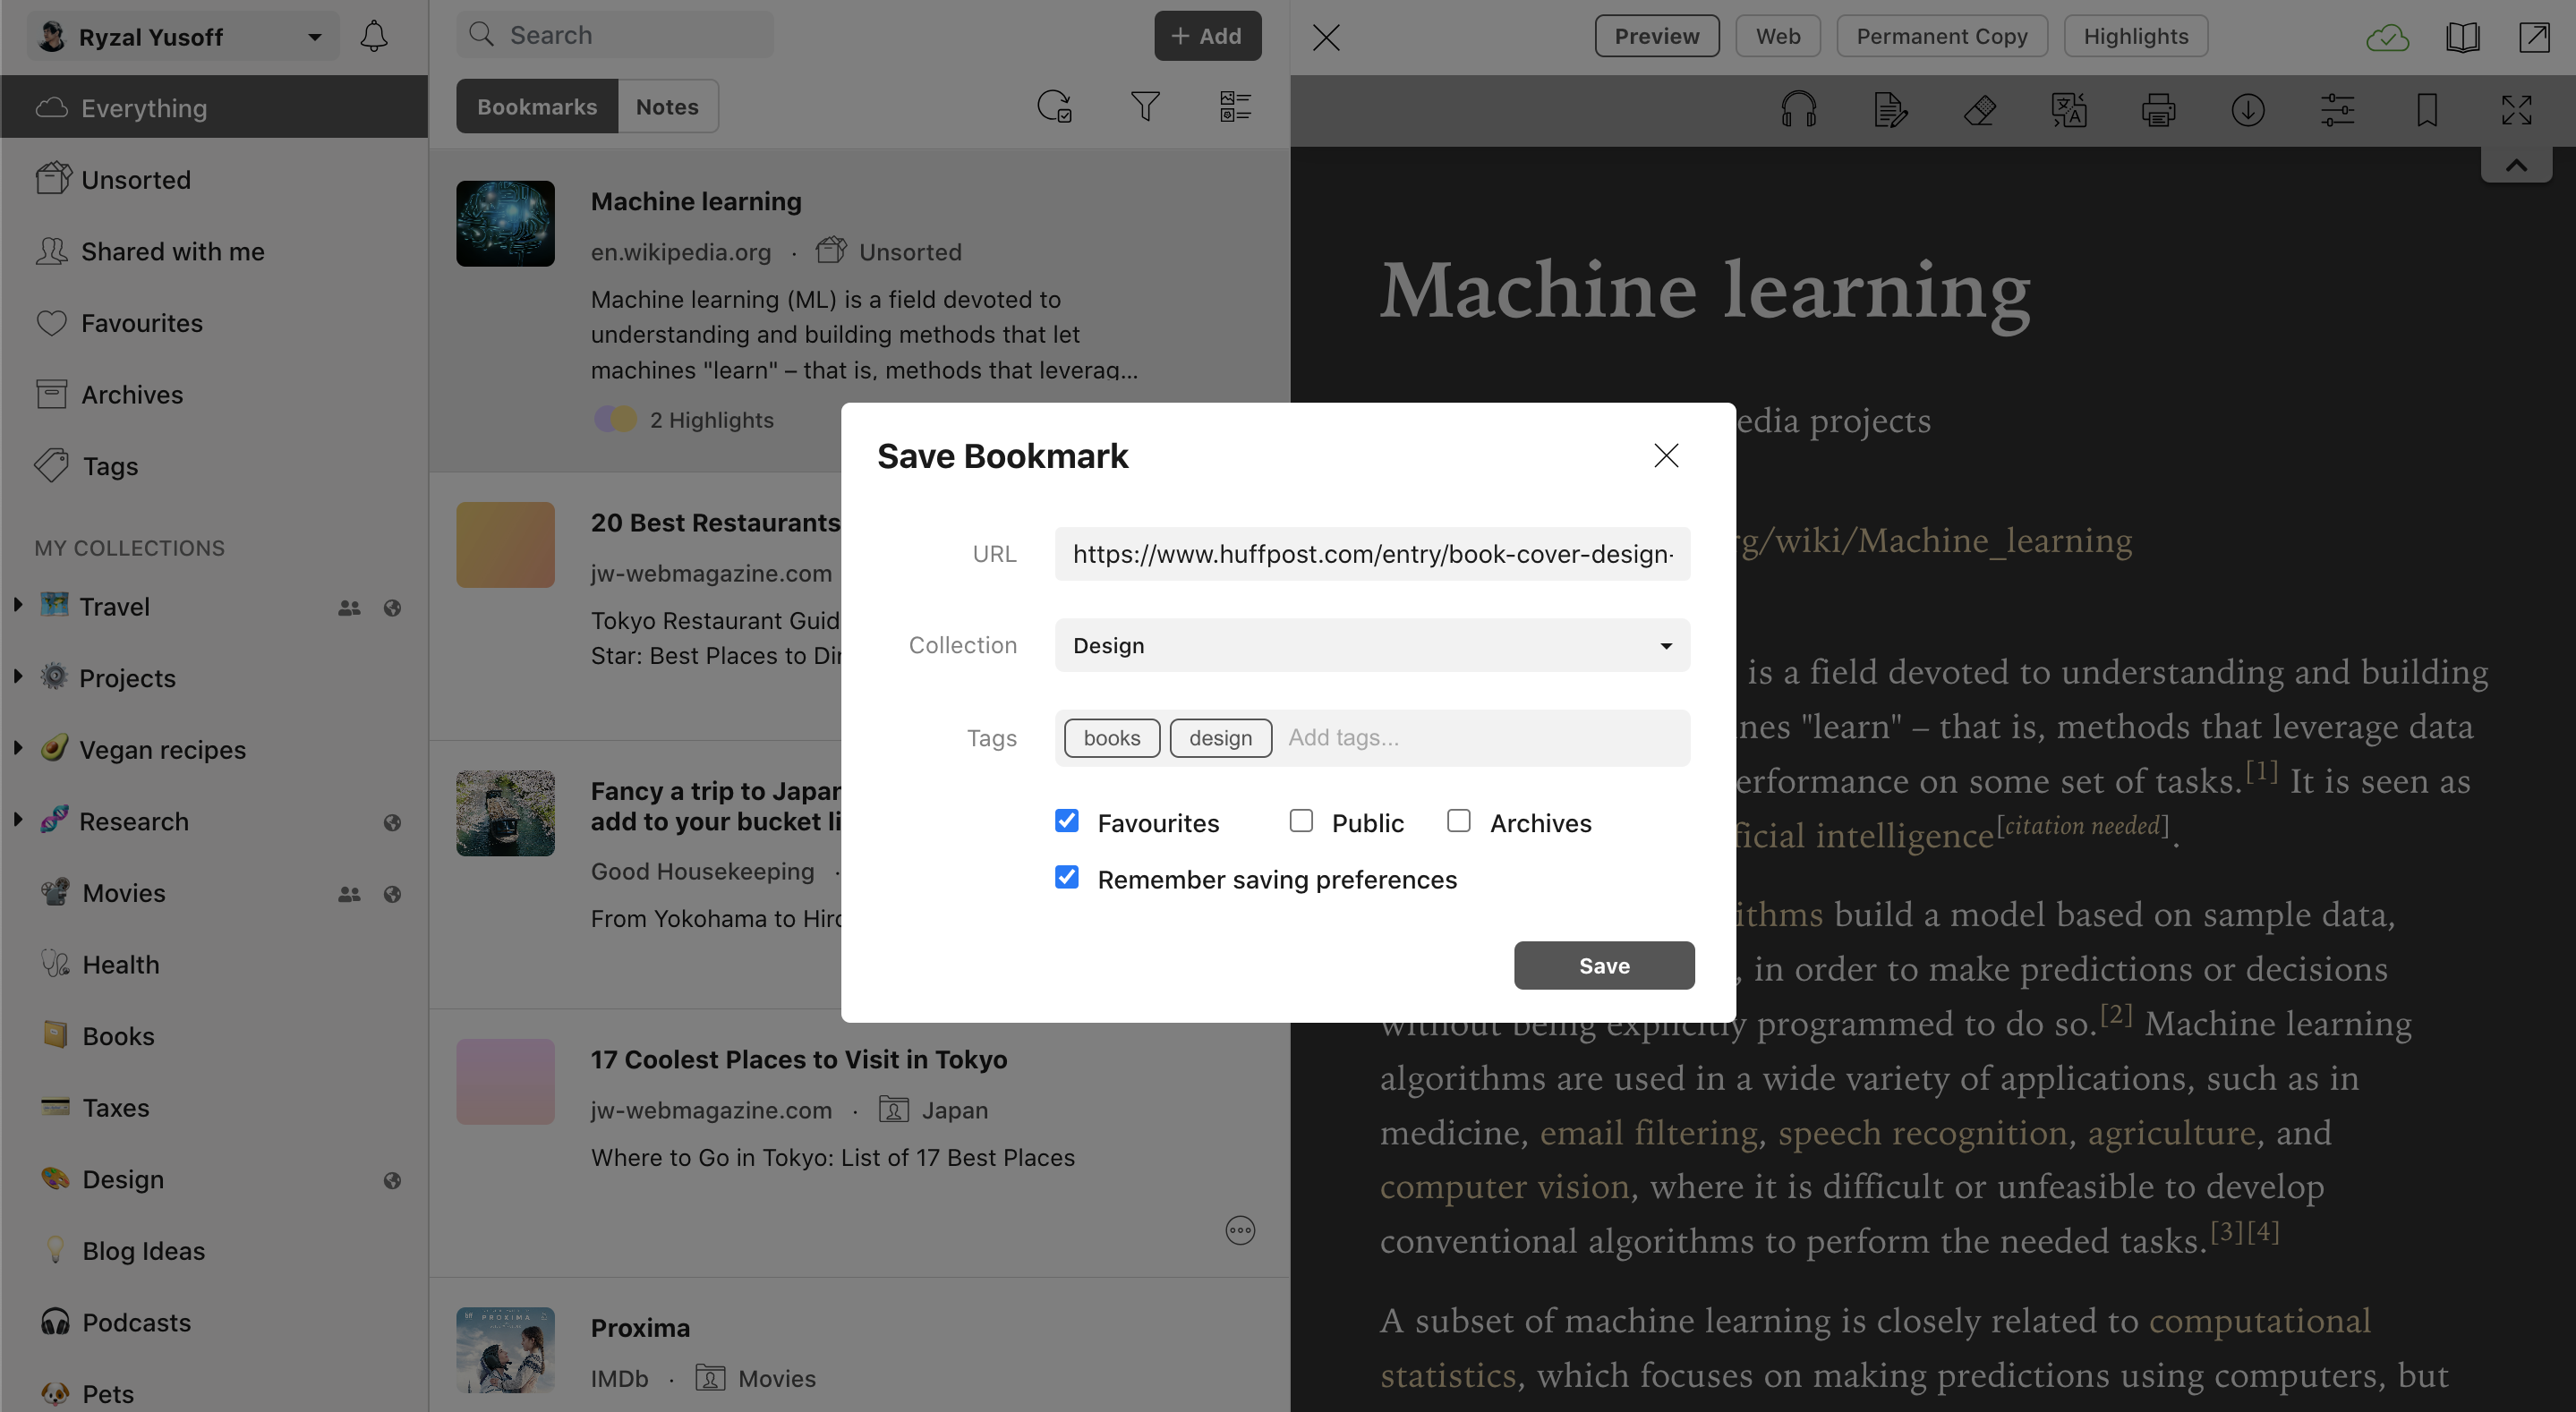This screenshot has height=1412, width=2576.
Task: Open the filter funnel icon
Action: pos(1145,106)
